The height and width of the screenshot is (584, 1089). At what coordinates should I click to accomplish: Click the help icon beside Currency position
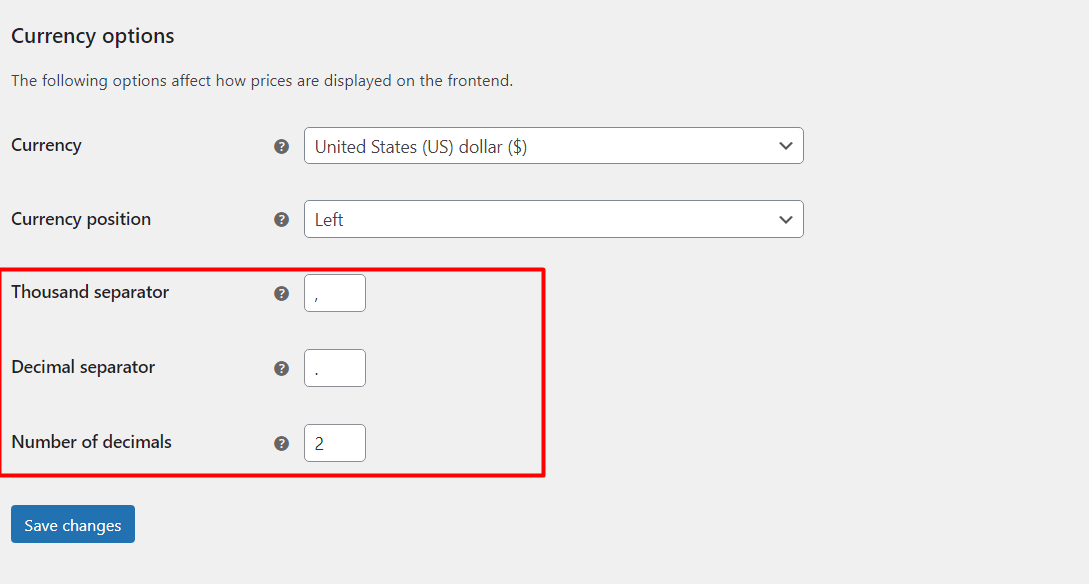(281, 219)
